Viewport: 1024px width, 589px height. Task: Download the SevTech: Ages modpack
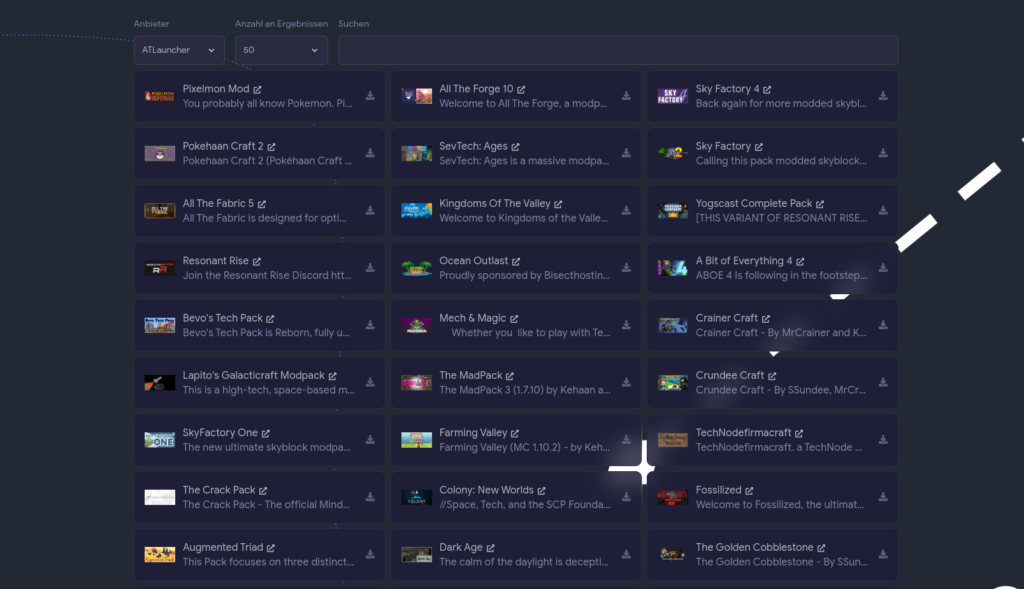tap(627, 153)
